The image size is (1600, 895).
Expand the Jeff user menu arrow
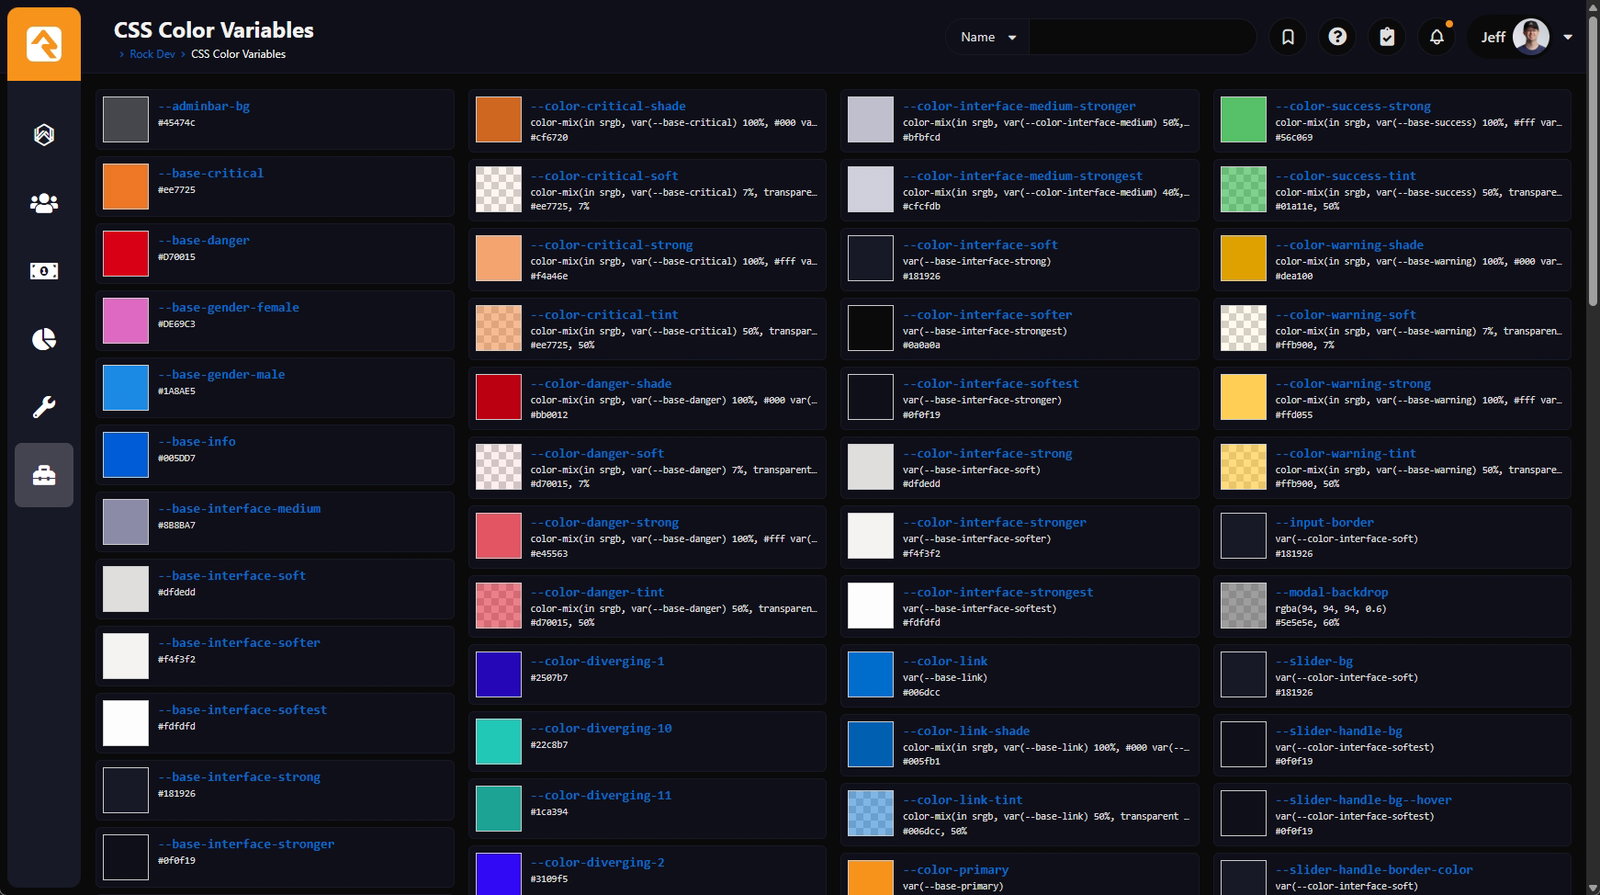coord(1568,37)
